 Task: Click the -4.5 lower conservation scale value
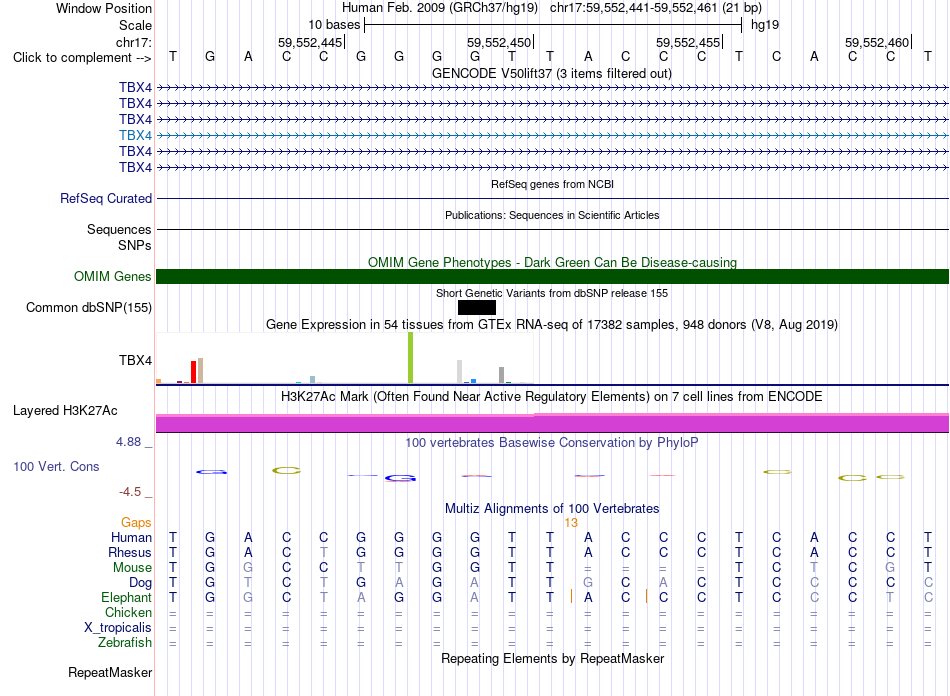point(130,492)
